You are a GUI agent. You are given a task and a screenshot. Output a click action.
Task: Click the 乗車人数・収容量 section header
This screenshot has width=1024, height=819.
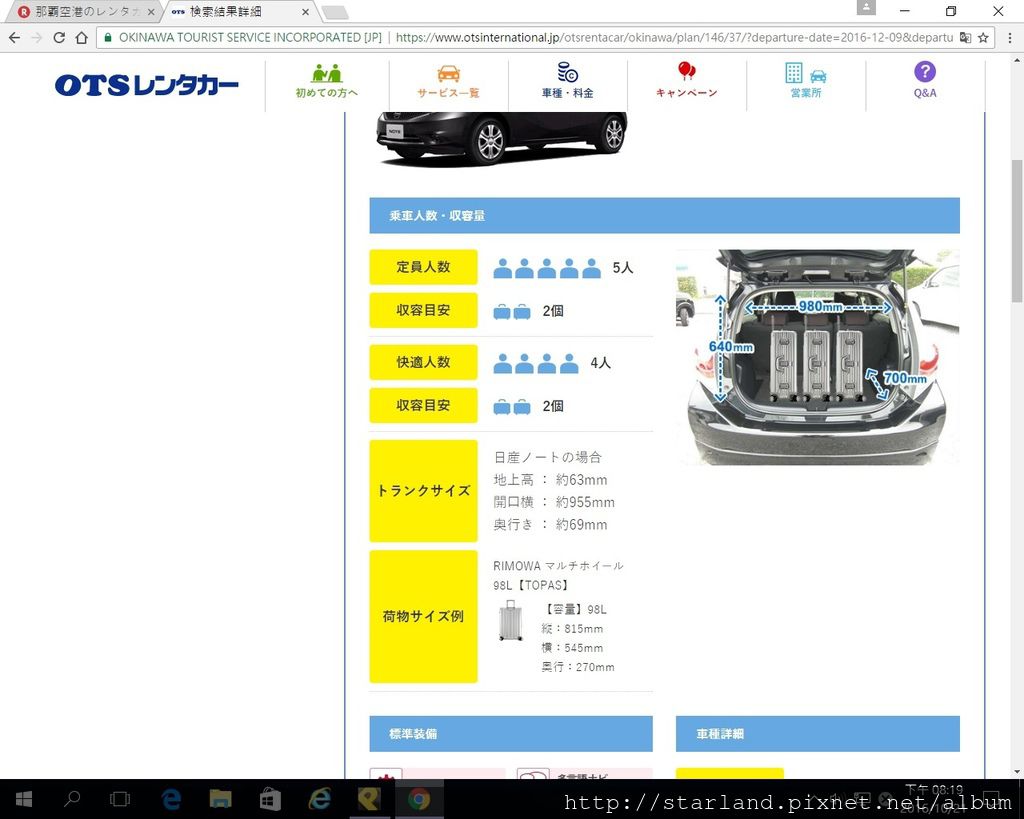(x=664, y=216)
